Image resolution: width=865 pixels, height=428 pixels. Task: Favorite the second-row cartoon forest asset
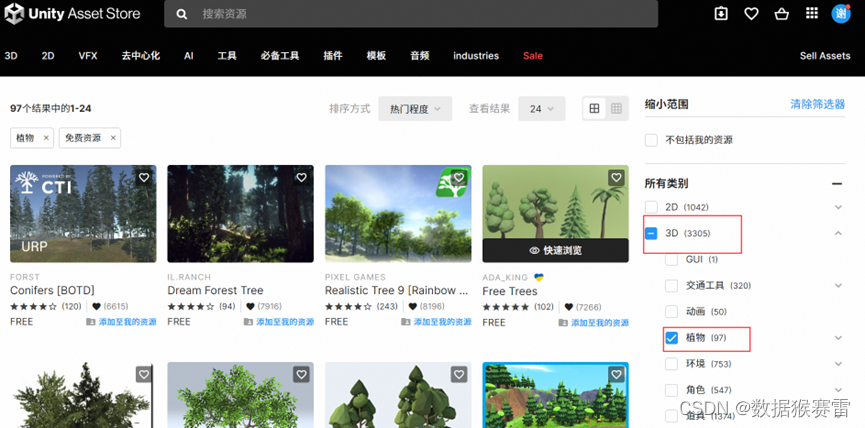pyautogui.click(x=616, y=374)
